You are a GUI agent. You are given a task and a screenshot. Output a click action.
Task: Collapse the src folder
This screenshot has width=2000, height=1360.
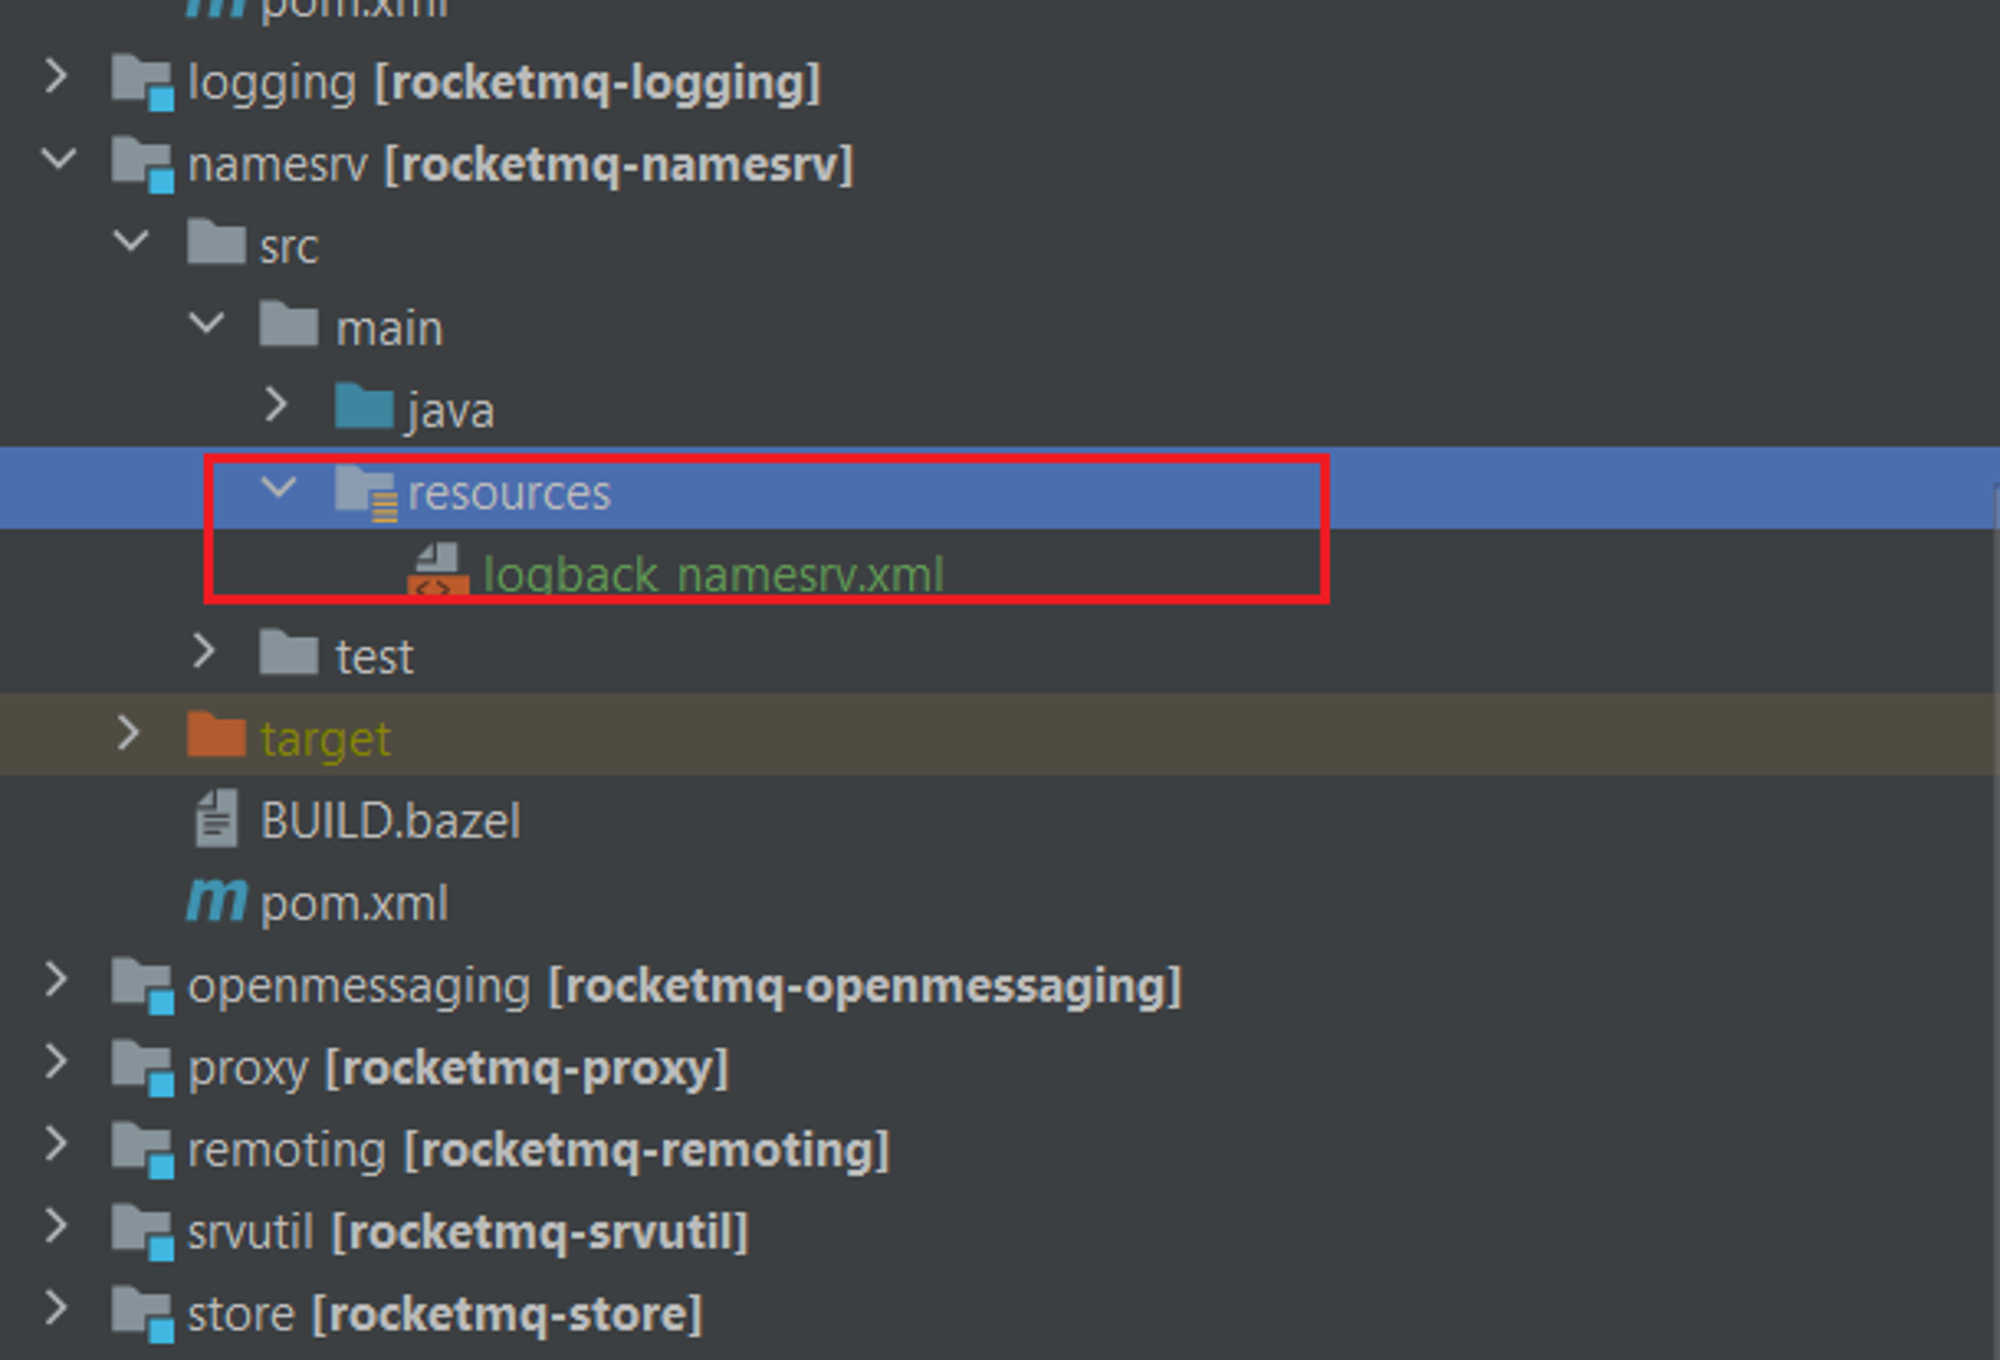[x=131, y=241]
